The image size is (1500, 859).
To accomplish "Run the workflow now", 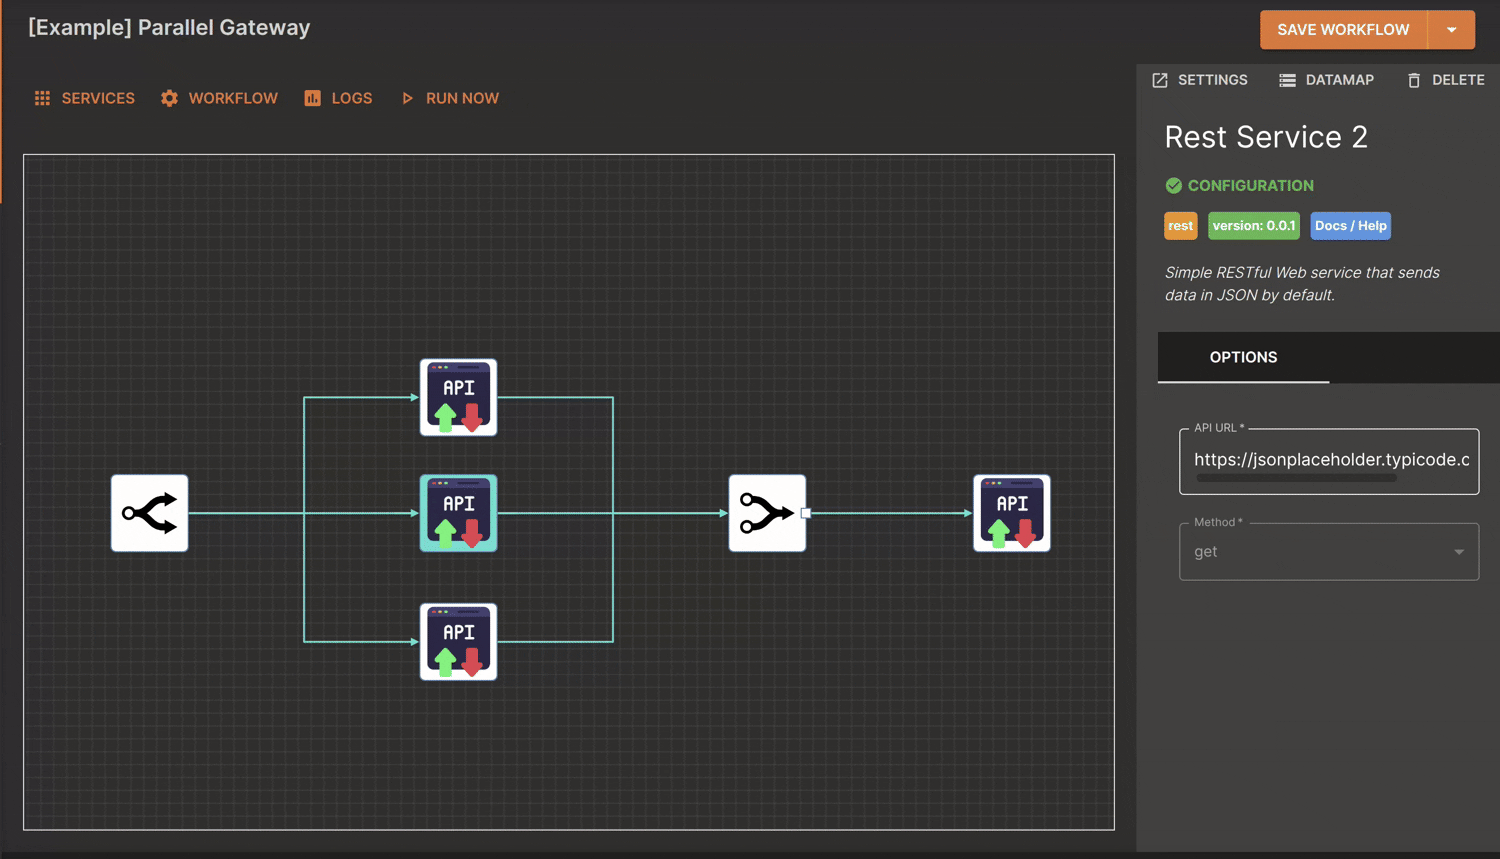I will 450,98.
